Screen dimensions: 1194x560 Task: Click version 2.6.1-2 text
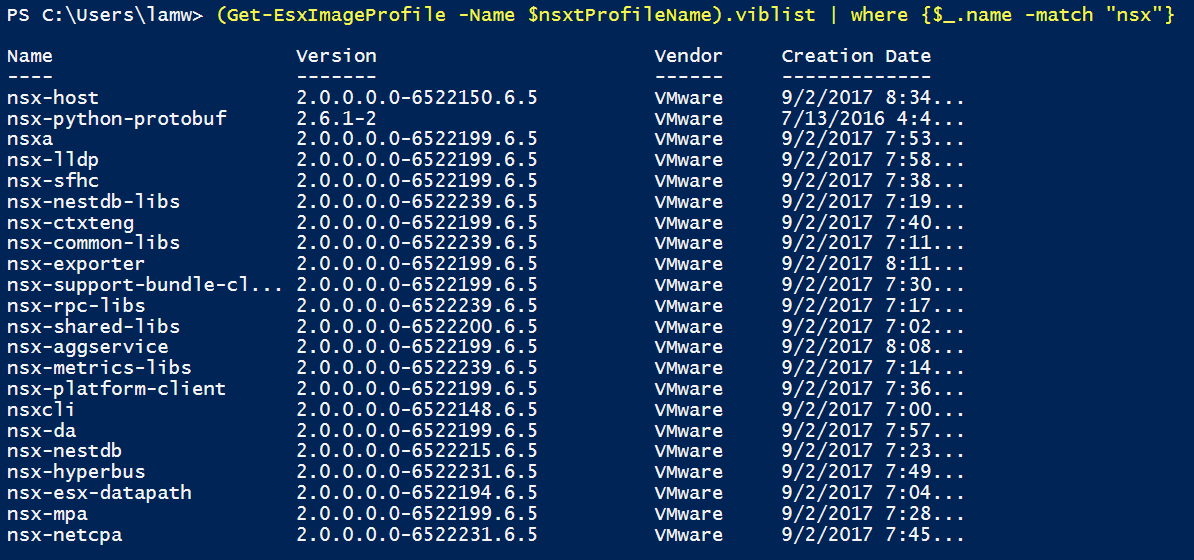coord(336,119)
